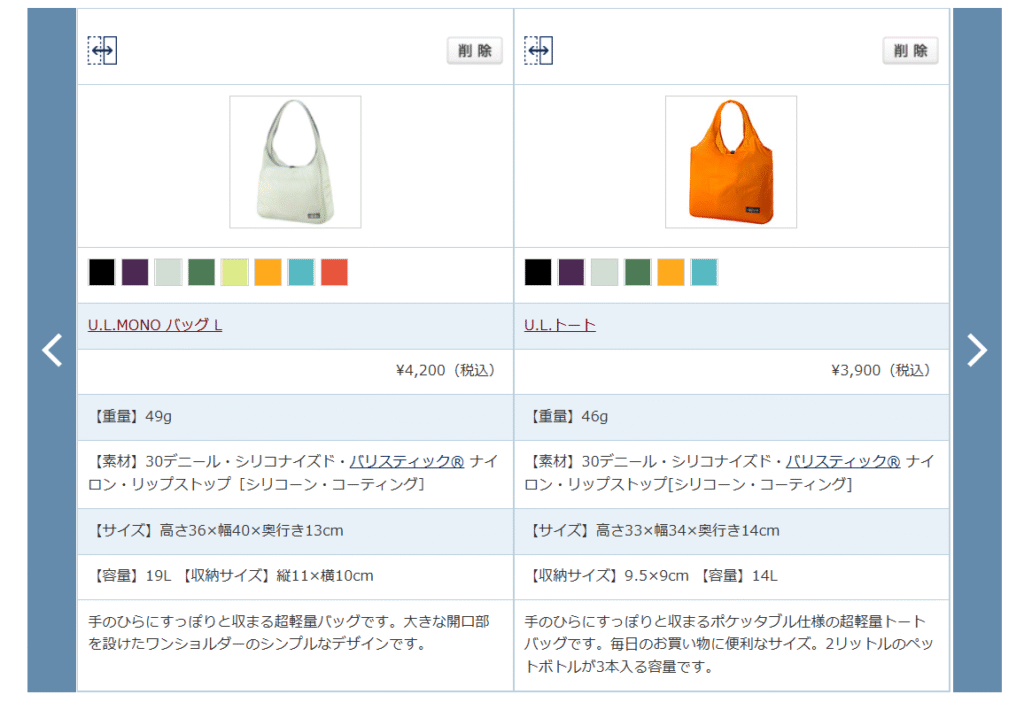1024x702 pixels.
Task: Select purple swatch for U.L.MONO バッグ L
Action: [135, 272]
